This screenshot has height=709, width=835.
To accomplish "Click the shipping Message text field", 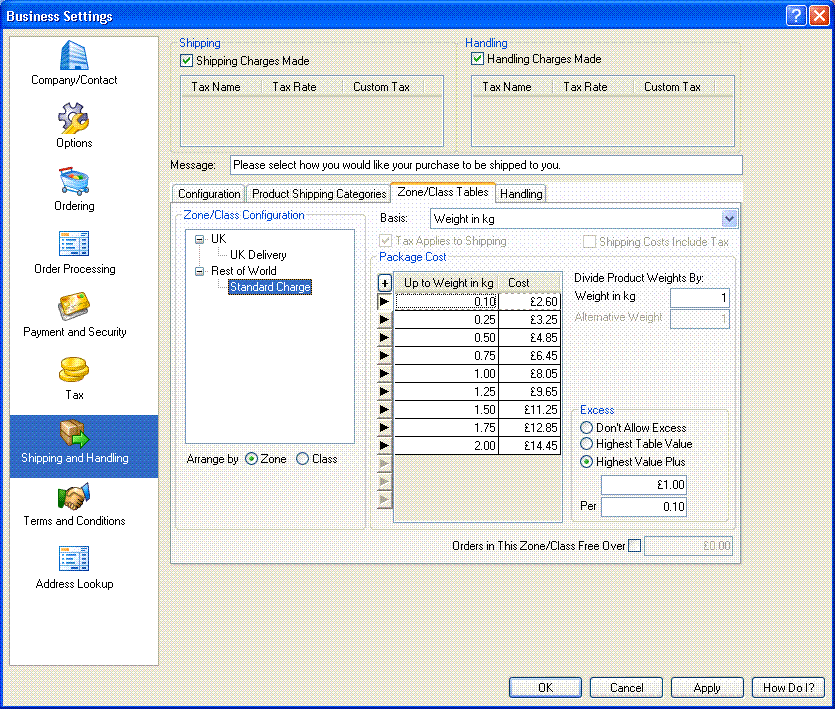I will tap(486, 165).
